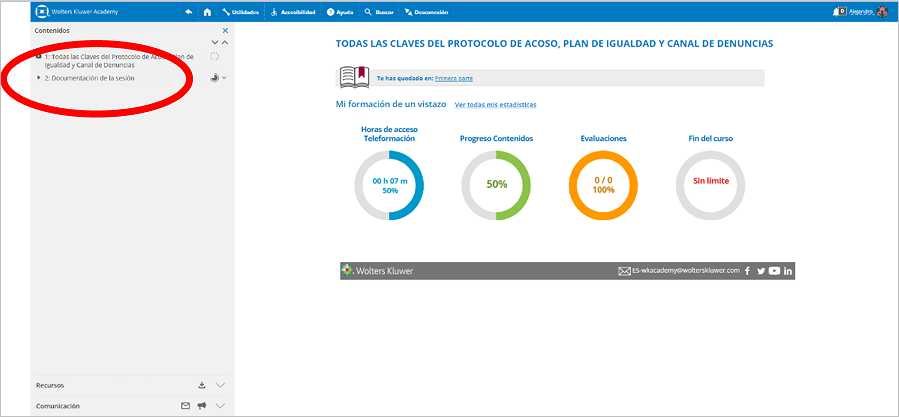Expand unit 2 triangle Documentación de la sesión

pyautogui.click(x=38, y=77)
